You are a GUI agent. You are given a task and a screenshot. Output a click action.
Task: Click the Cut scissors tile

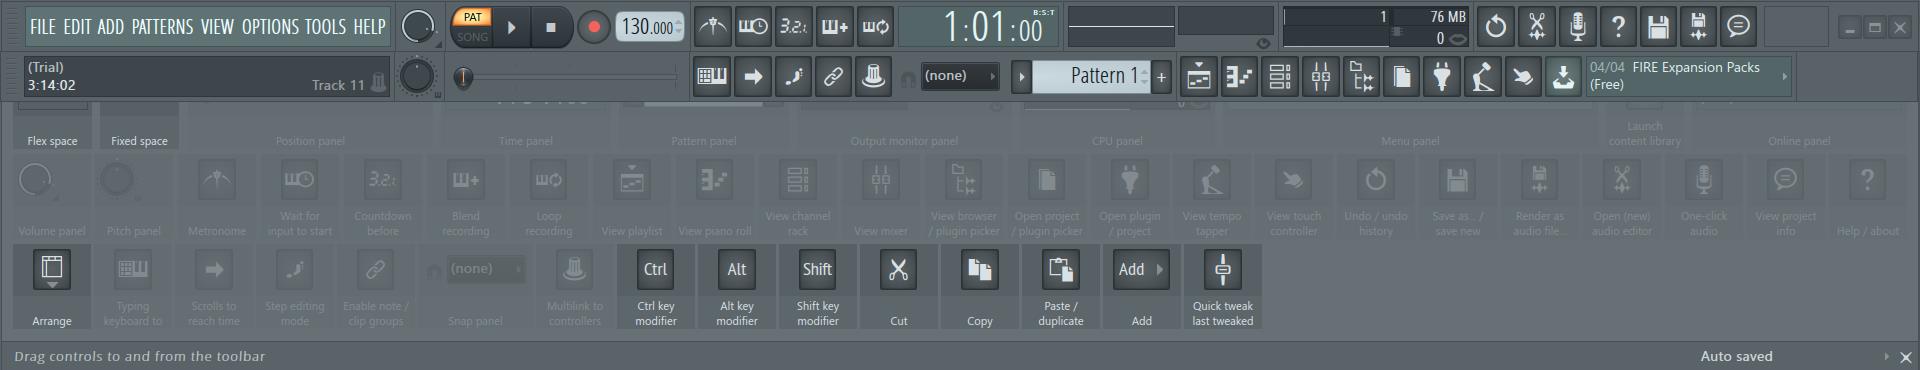coord(898,287)
